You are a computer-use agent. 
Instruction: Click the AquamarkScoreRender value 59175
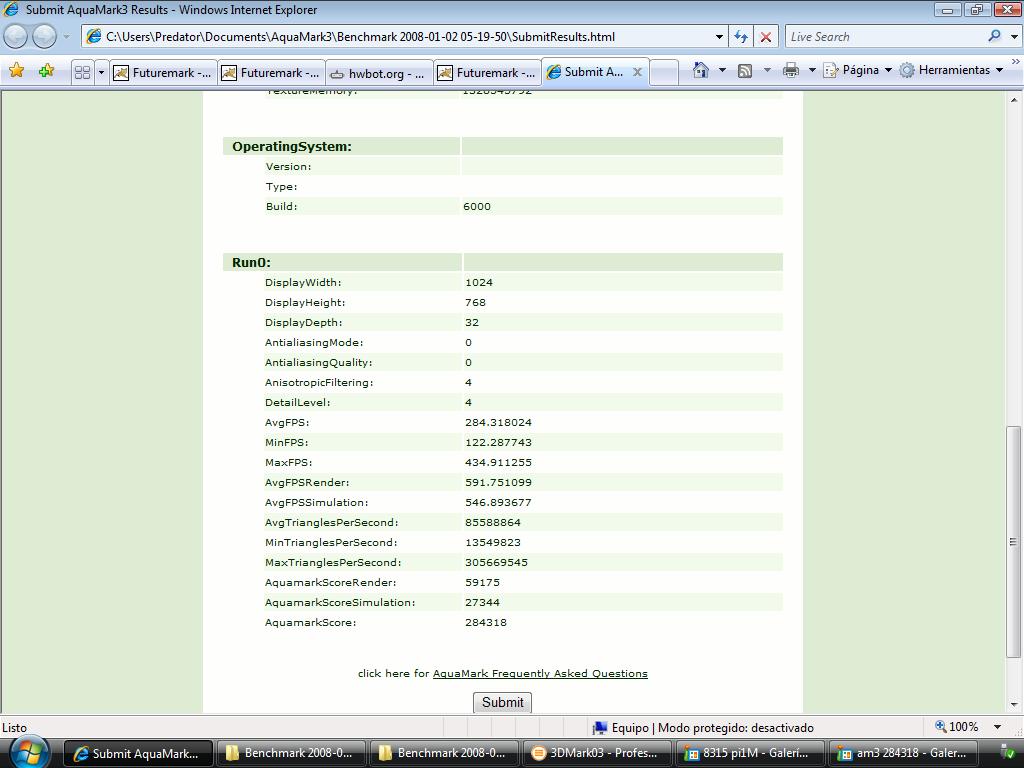pyautogui.click(x=482, y=583)
